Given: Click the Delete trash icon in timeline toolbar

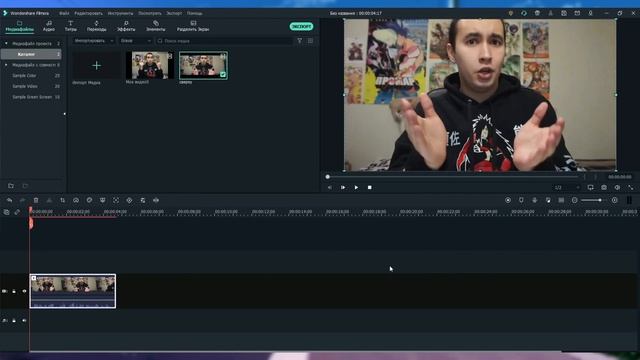Looking at the screenshot, I should point(36,200).
